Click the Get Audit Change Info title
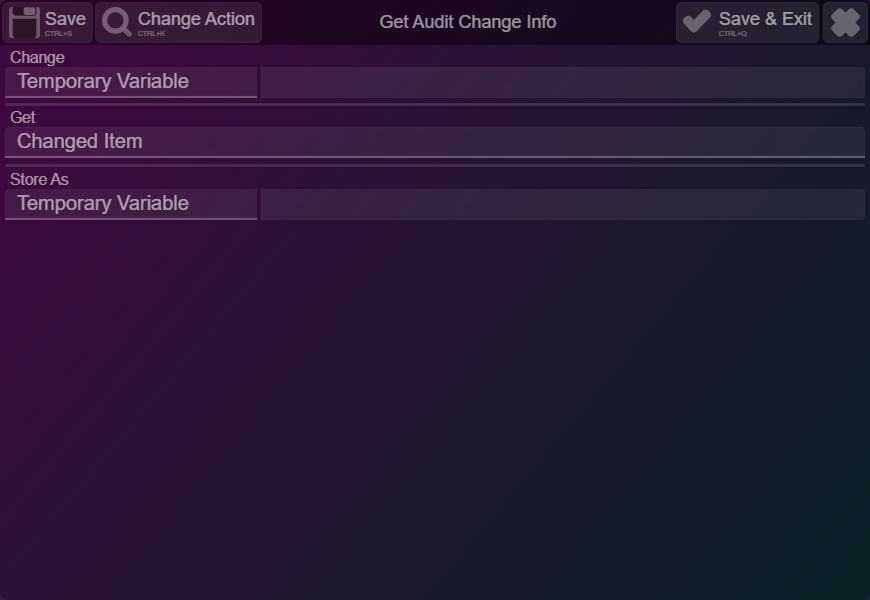 click(468, 22)
